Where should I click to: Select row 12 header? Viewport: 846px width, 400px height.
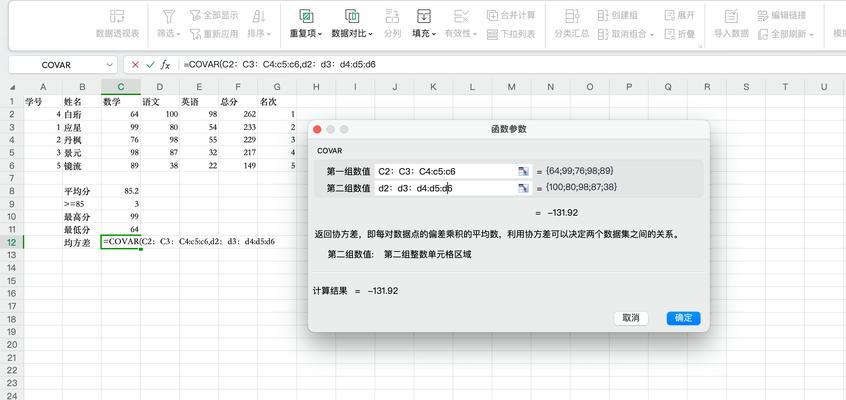pyautogui.click(x=12, y=242)
